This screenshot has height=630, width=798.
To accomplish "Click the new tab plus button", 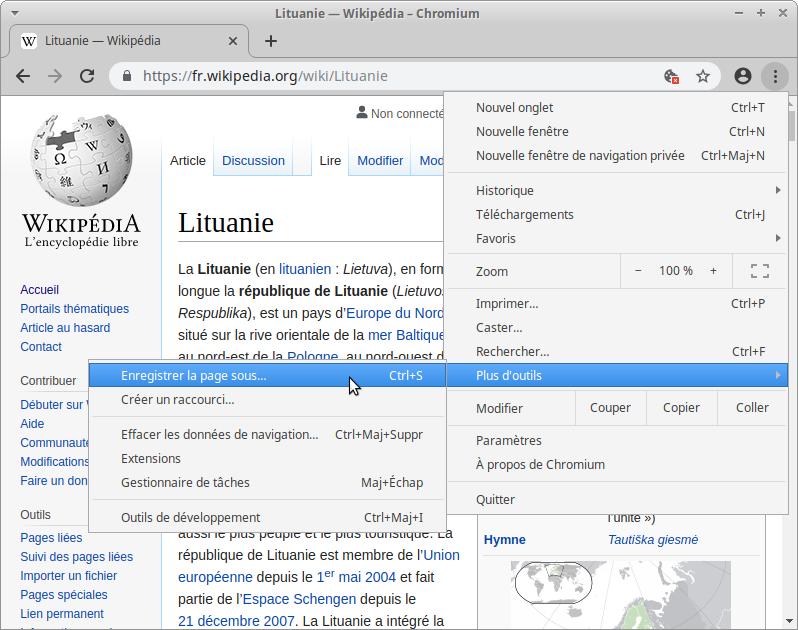I will pos(270,41).
